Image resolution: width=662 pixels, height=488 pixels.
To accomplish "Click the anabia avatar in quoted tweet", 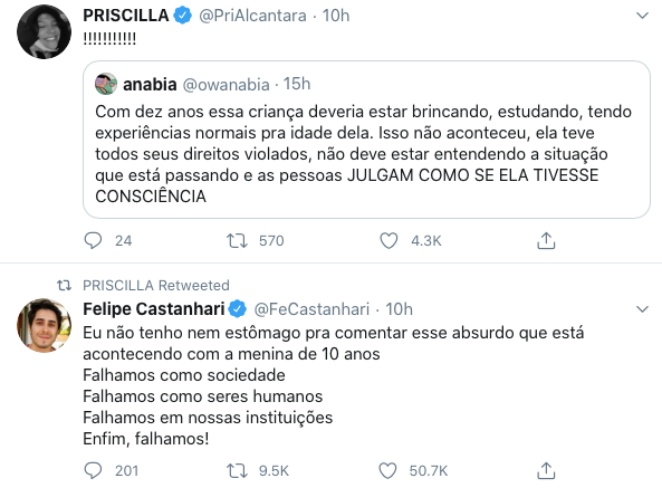I will pyautogui.click(x=106, y=83).
